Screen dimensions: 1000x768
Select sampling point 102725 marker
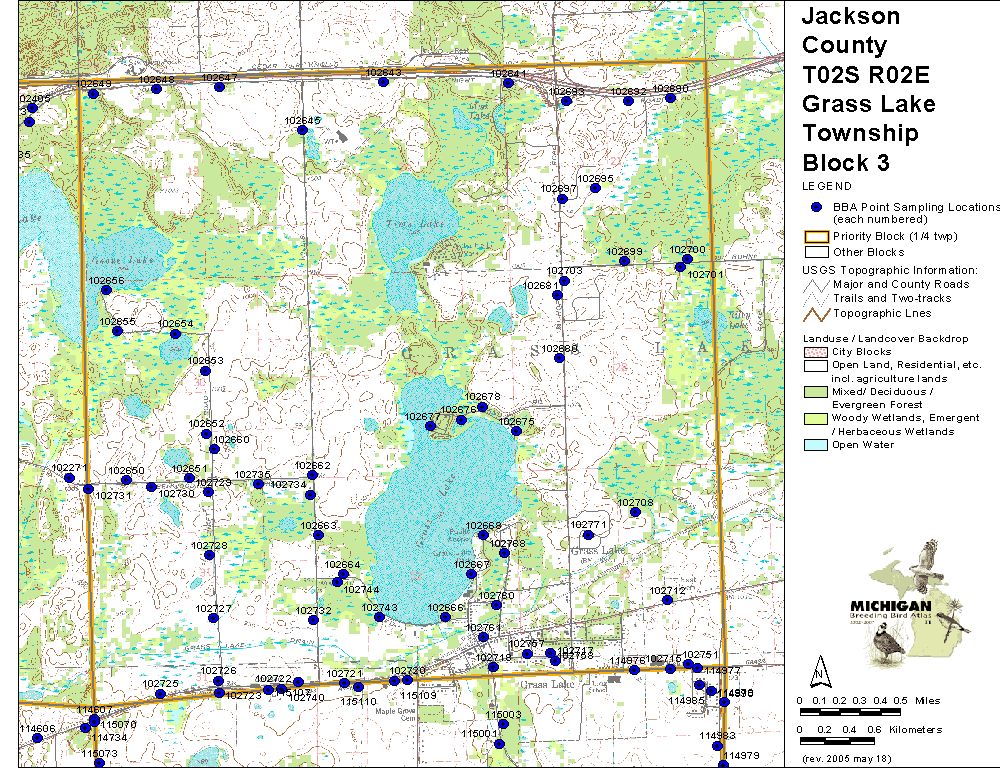click(160, 693)
